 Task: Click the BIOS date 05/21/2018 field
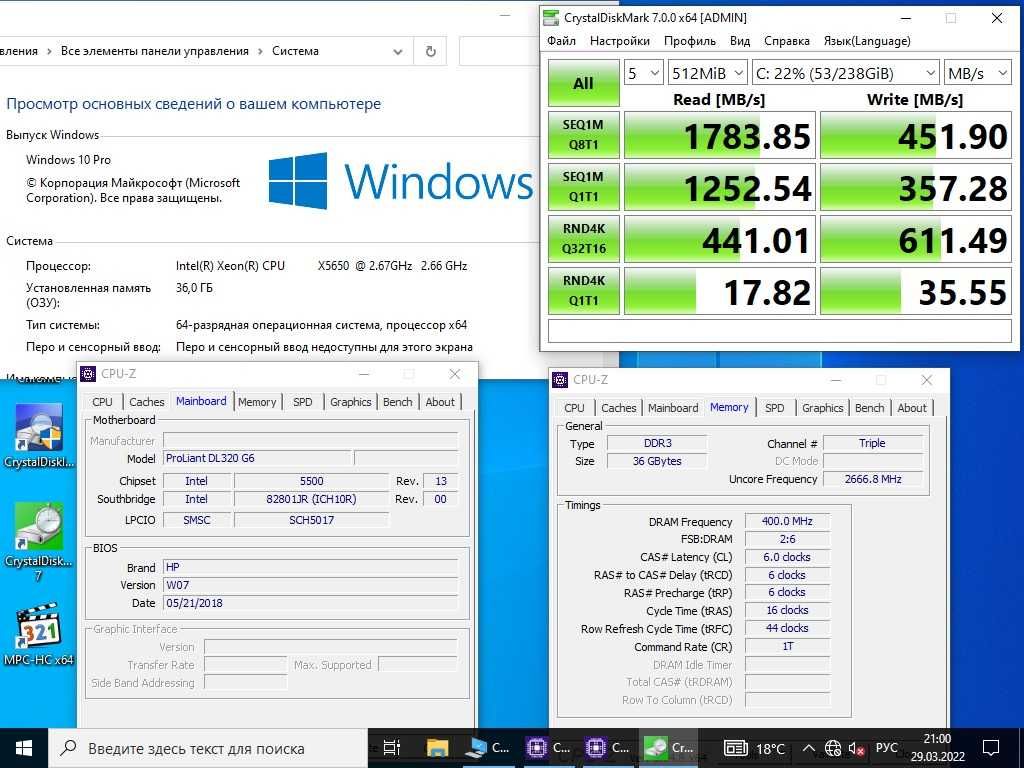310,603
